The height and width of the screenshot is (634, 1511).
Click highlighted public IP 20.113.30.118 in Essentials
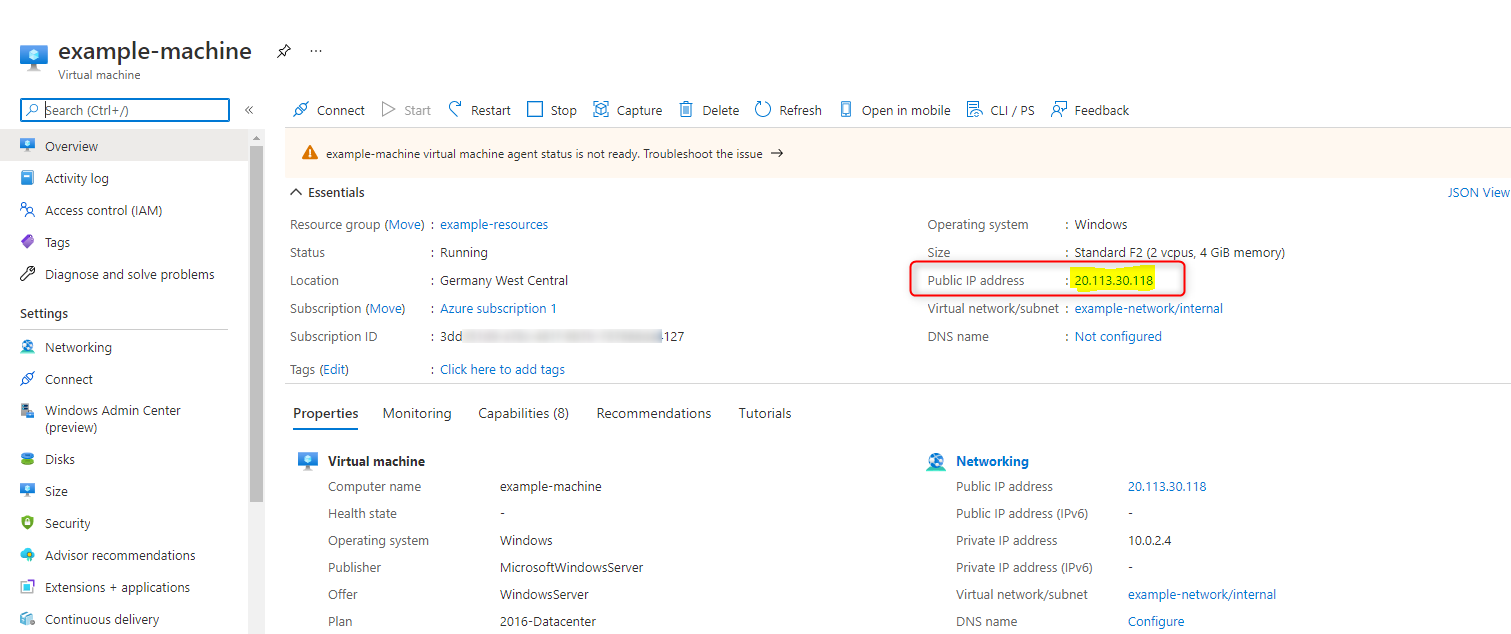point(1114,280)
